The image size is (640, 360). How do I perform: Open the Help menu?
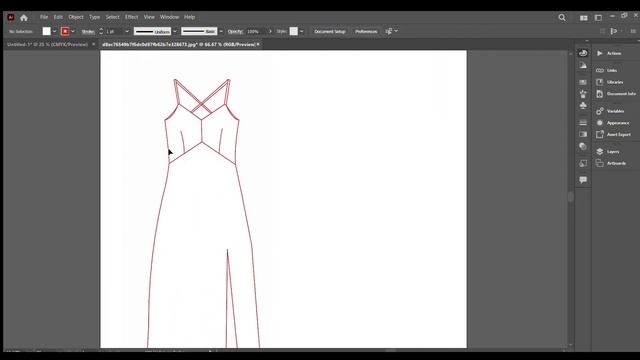(189, 17)
